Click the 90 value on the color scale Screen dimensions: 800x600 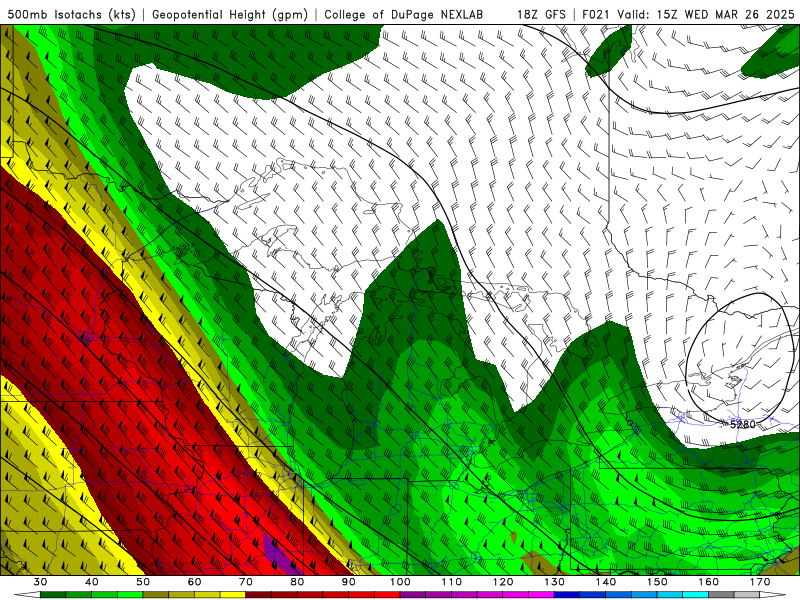click(349, 582)
